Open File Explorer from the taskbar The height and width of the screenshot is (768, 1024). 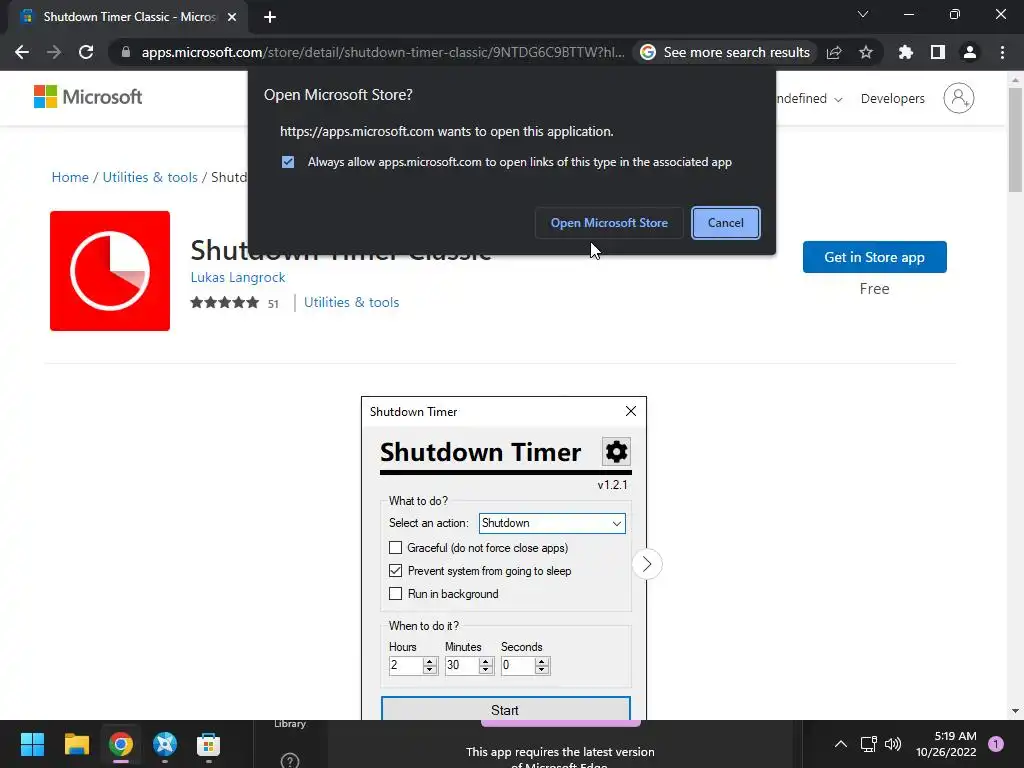coord(76,744)
